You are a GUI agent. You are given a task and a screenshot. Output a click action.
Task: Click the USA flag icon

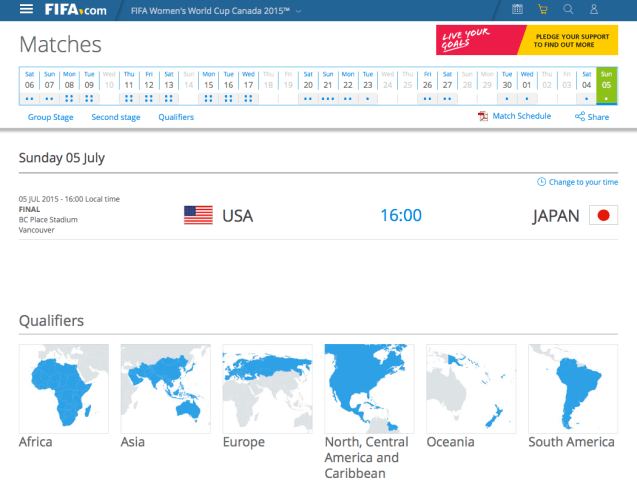pyautogui.click(x=198, y=215)
